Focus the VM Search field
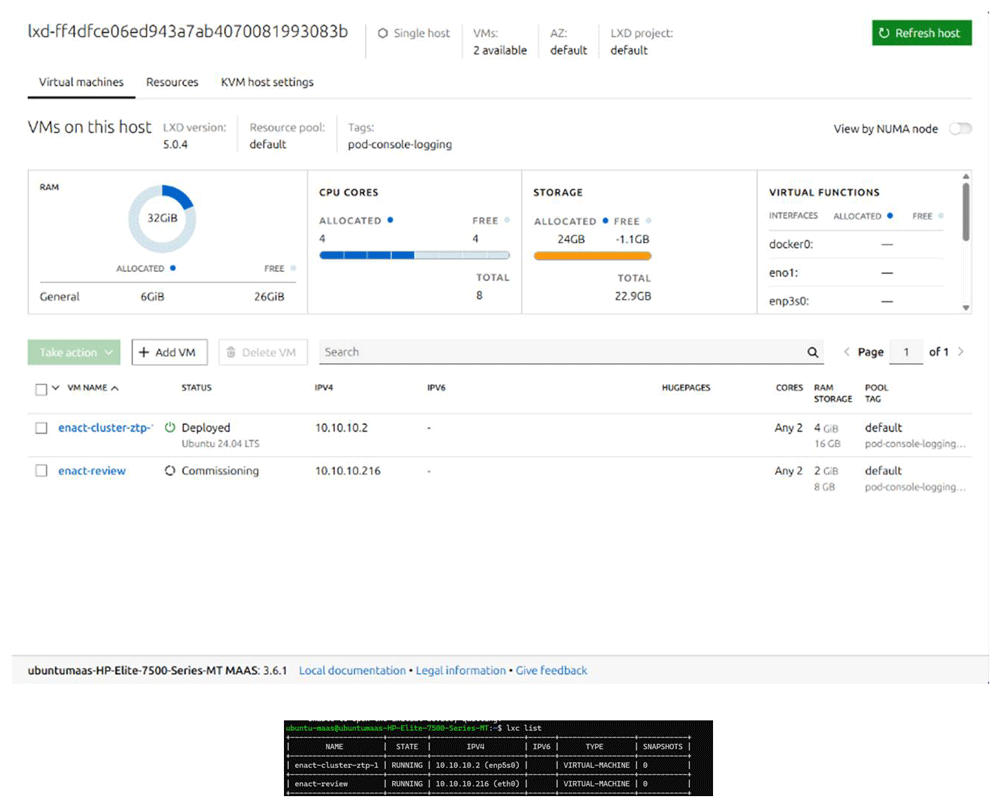The width and height of the screenshot is (1000, 807). pyautogui.click(x=571, y=352)
